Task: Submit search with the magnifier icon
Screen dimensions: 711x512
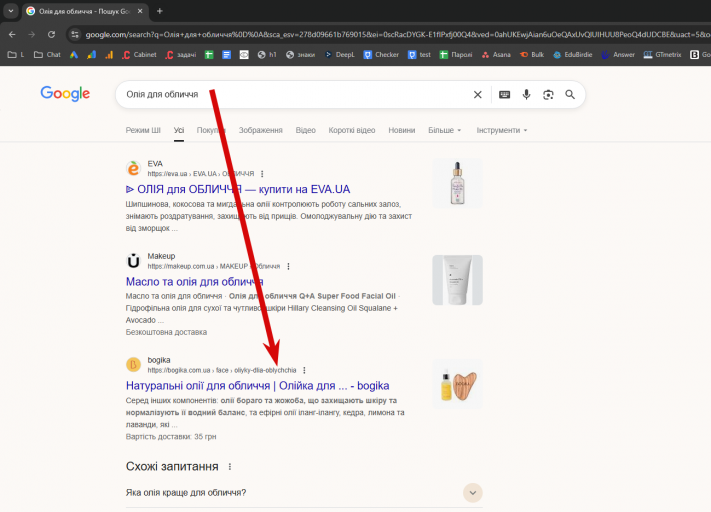Action: (570, 94)
